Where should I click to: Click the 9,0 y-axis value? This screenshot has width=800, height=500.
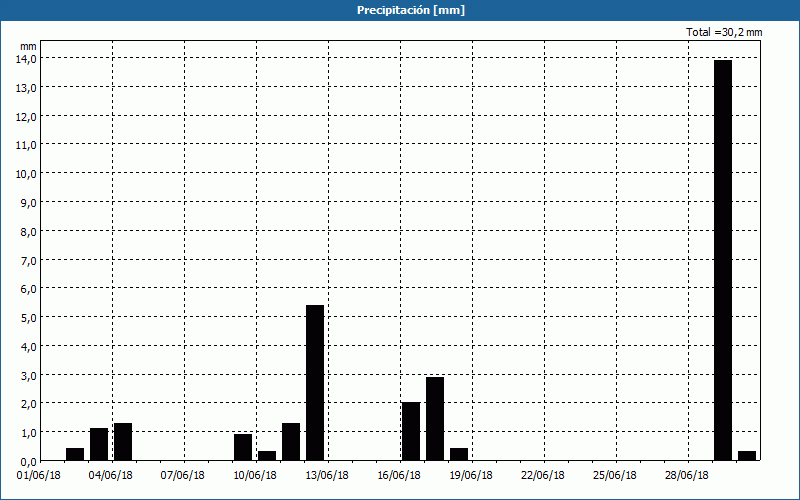pos(29,203)
